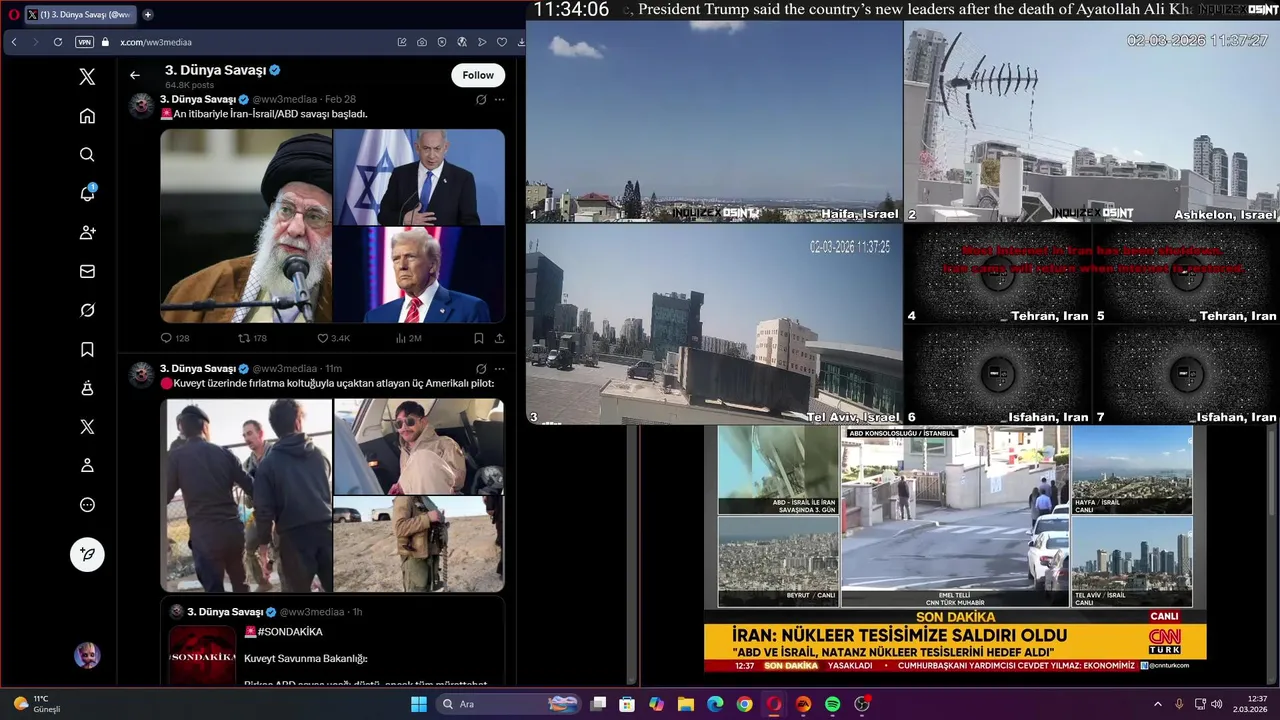Screen dimensions: 1280x720
Task: Open the clock showing 12:37
Action: point(1249,704)
